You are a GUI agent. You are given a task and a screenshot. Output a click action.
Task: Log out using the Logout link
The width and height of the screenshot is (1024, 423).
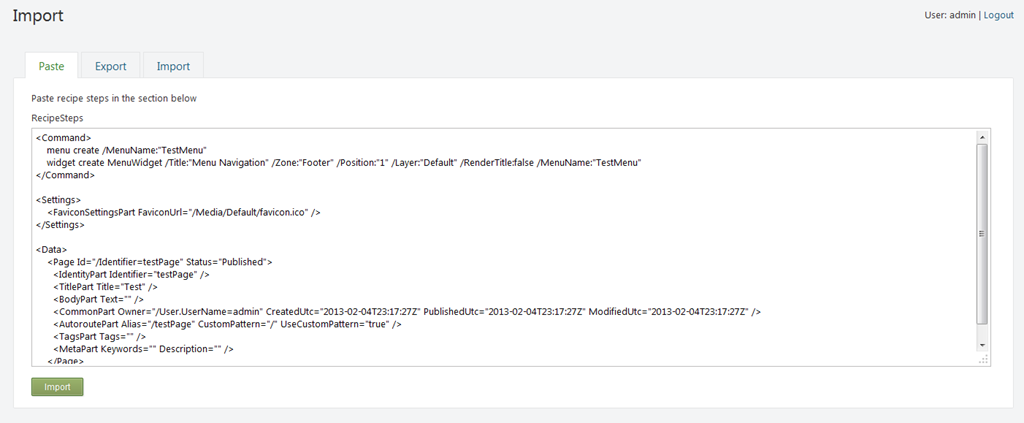(998, 16)
